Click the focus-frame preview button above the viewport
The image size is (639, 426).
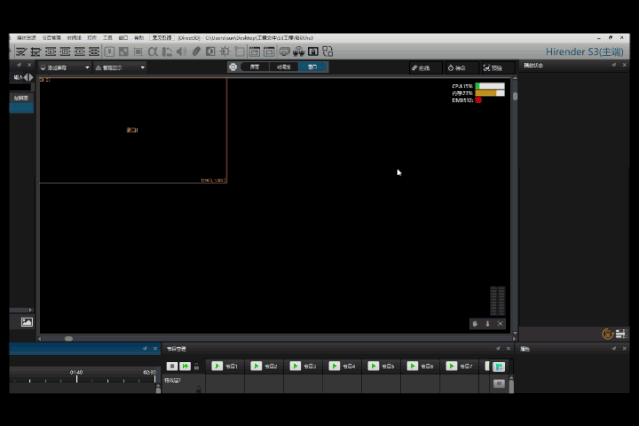tap(496, 68)
